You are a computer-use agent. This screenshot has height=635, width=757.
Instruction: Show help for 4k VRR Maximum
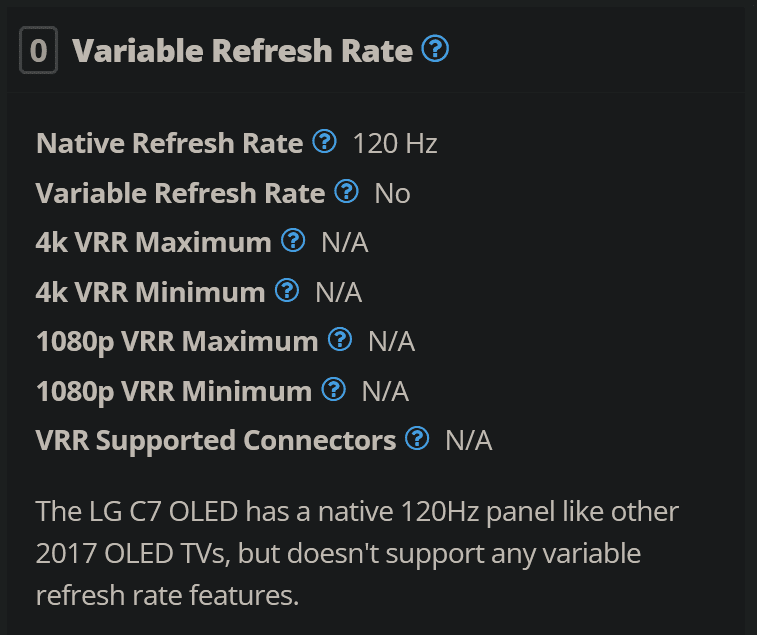click(x=293, y=240)
